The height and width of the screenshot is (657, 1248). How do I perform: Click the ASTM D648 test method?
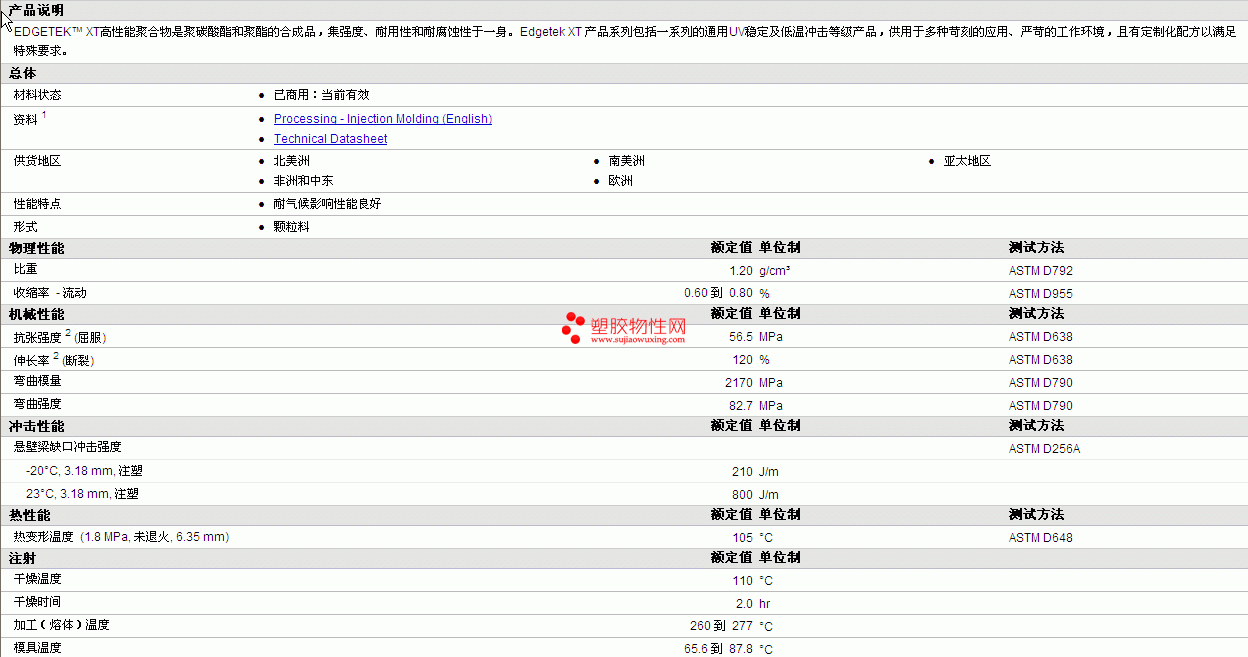(1041, 538)
